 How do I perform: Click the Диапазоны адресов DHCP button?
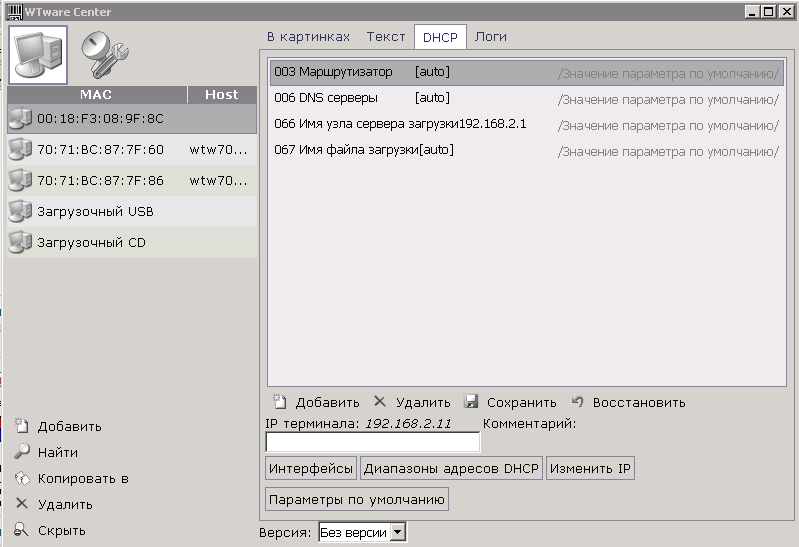coord(451,469)
